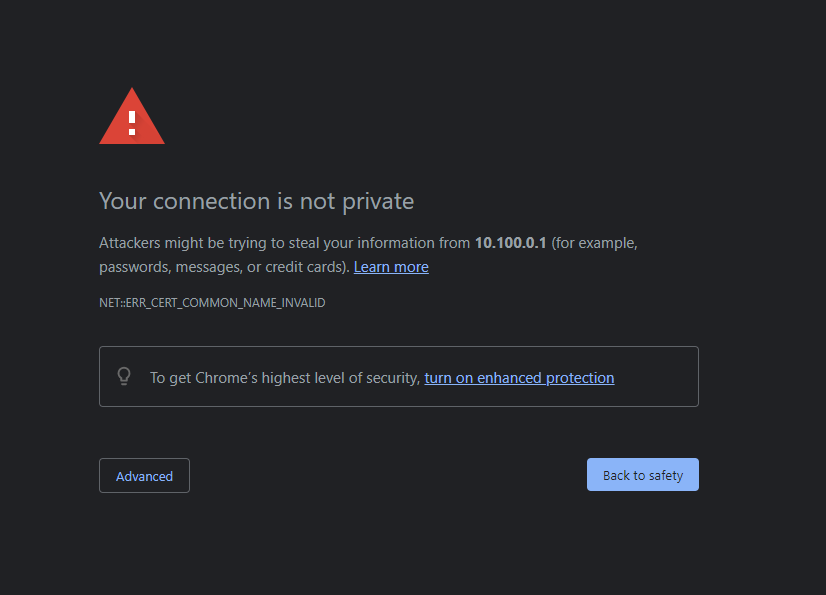Click the heading Your connection is not private
Viewport: 826px width, 595px height.
256,201
